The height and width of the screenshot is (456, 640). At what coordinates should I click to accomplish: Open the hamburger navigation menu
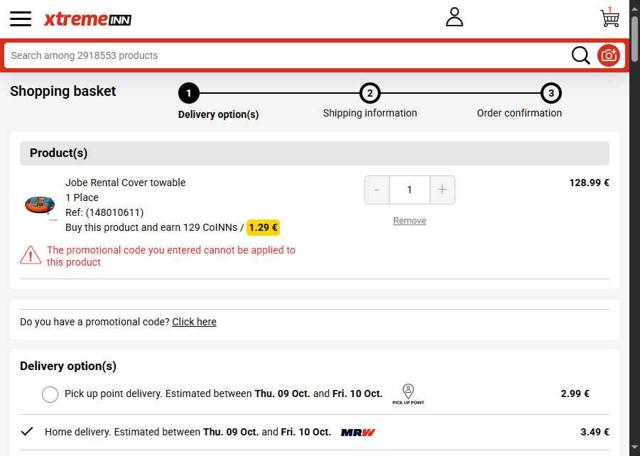20,19
